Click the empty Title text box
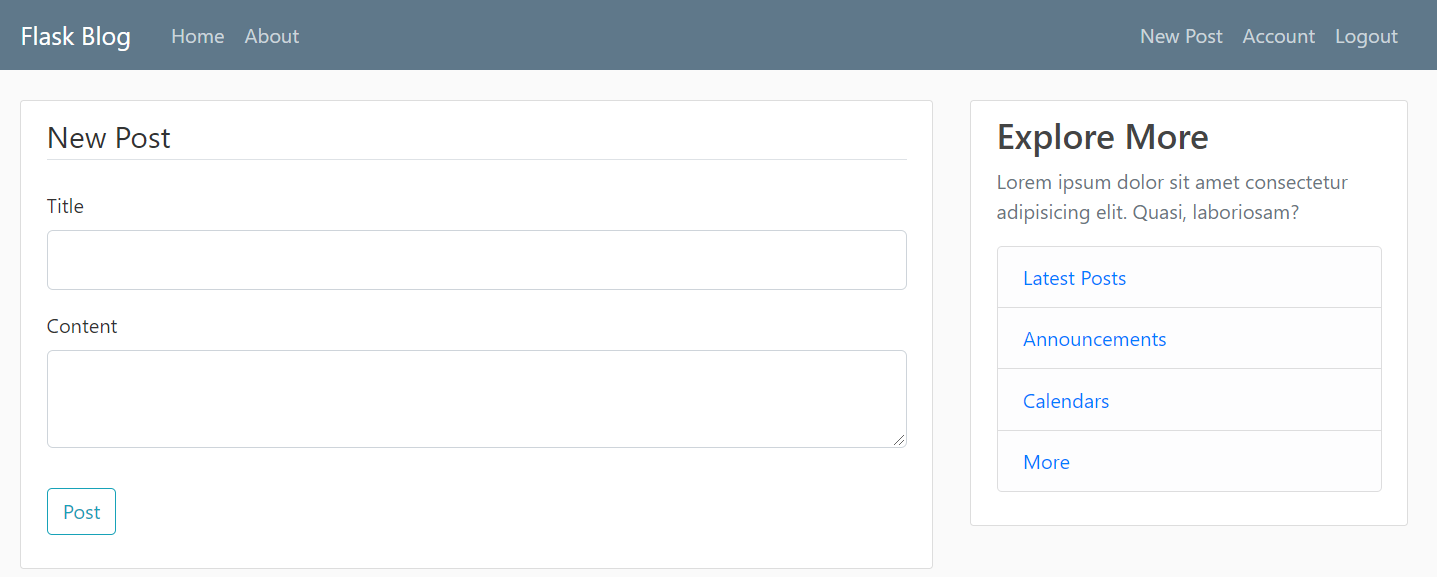Screen dimensions: 1437x577 click(476, 260)
